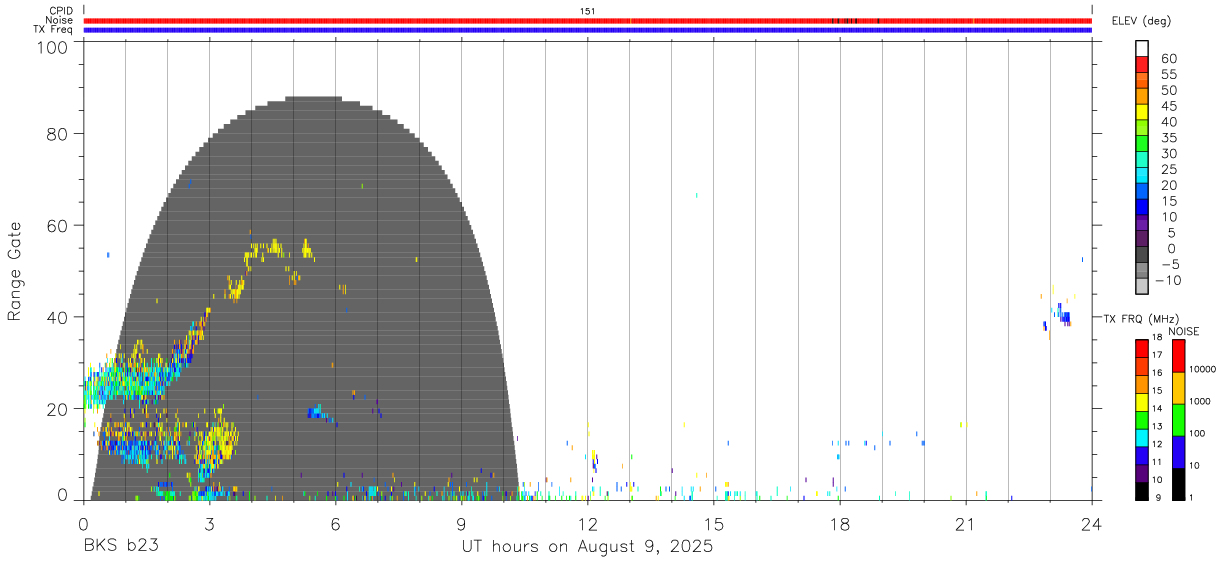1228x567 pixels.
Task: Click the black marks in the Noise strip
Action: tap(855, 20)
